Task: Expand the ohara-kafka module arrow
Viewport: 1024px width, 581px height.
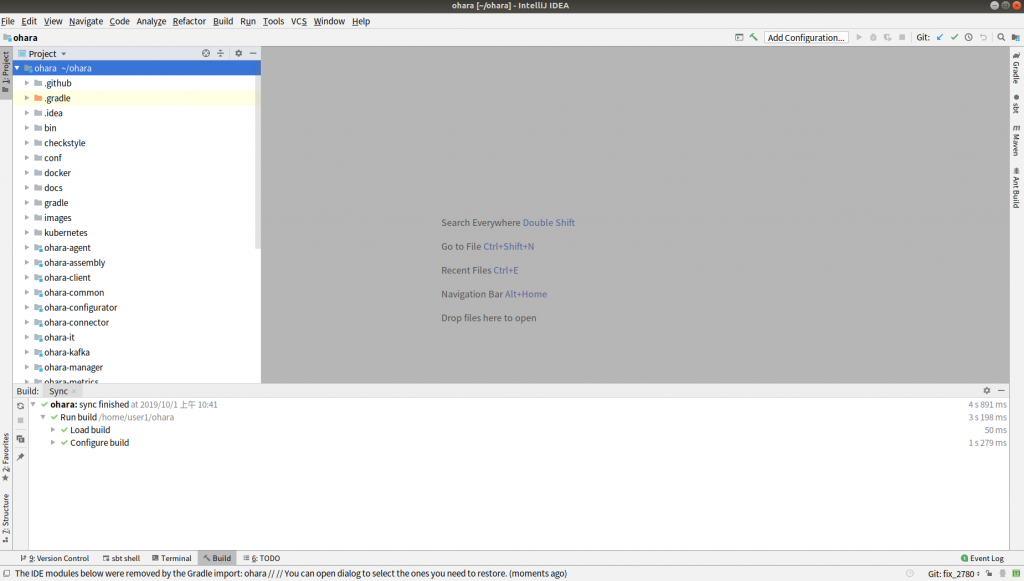Action: [27, 353]
